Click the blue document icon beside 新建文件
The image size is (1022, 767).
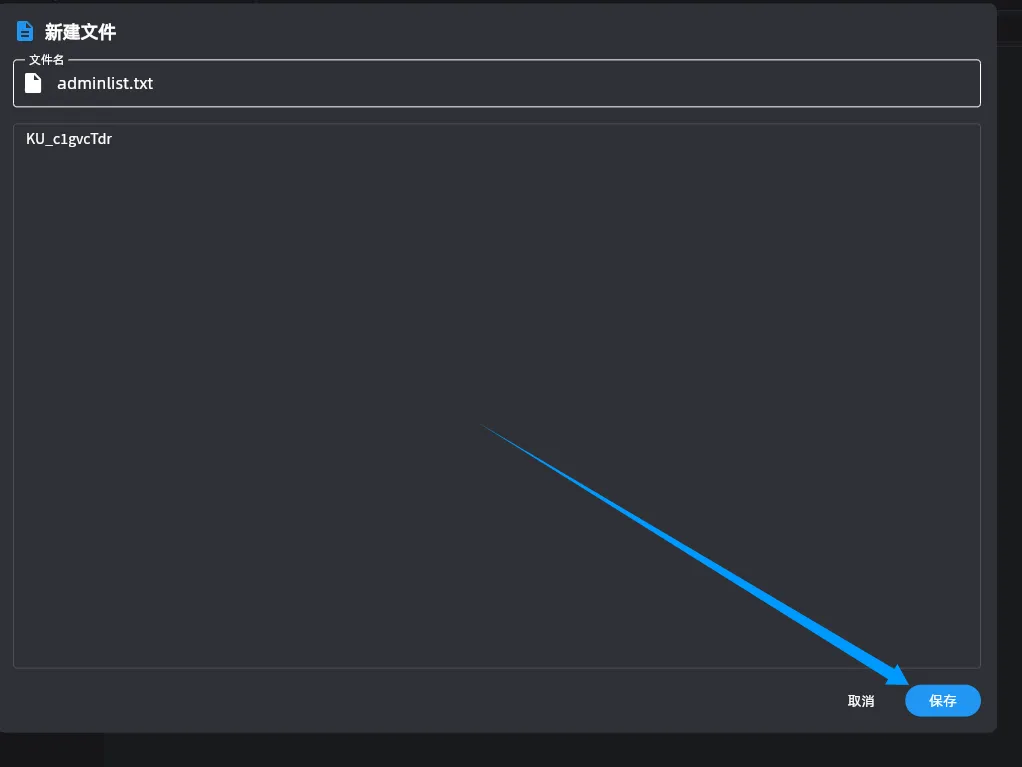click(25, 32)
